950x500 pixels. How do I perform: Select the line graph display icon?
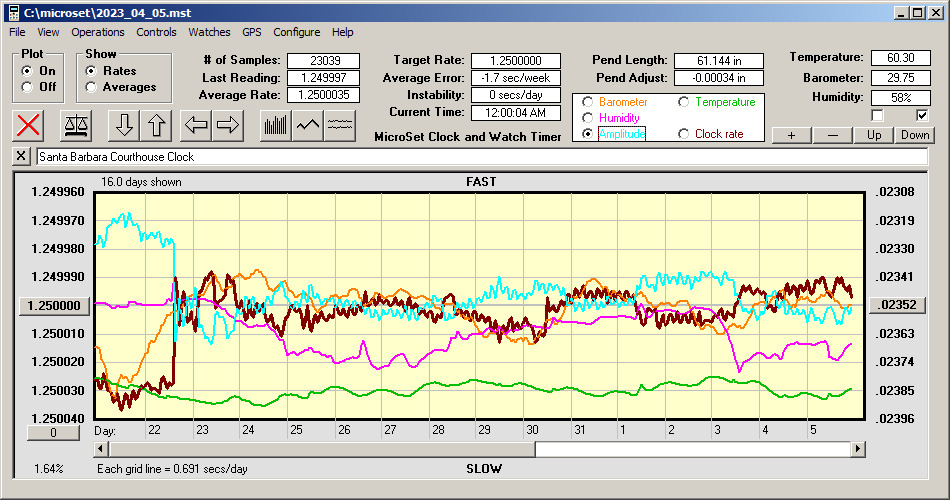click(x=308, y=125)
